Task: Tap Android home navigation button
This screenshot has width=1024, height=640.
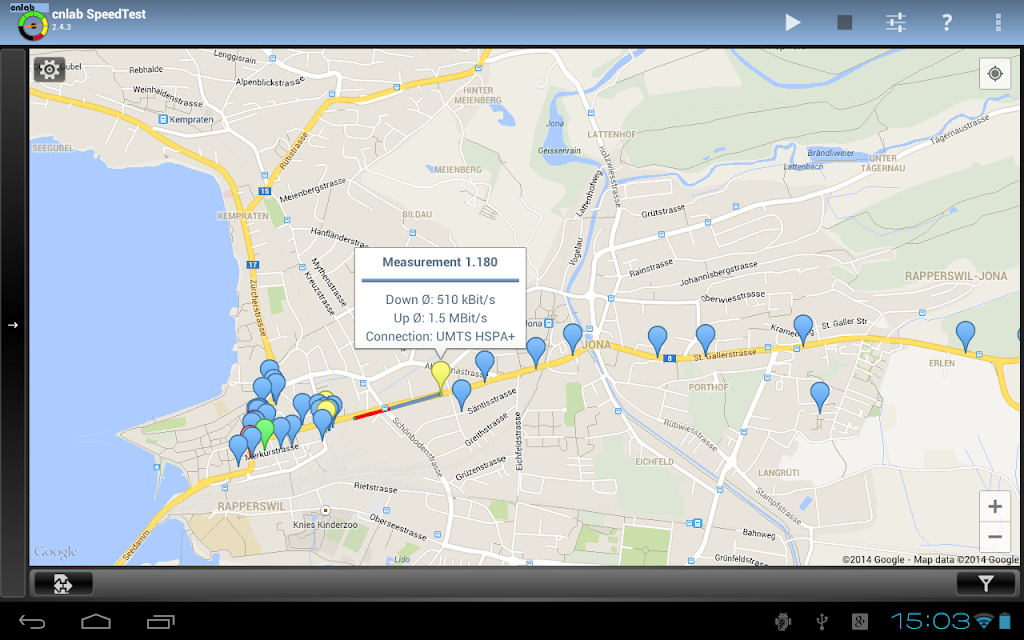Action: [96, 621]
